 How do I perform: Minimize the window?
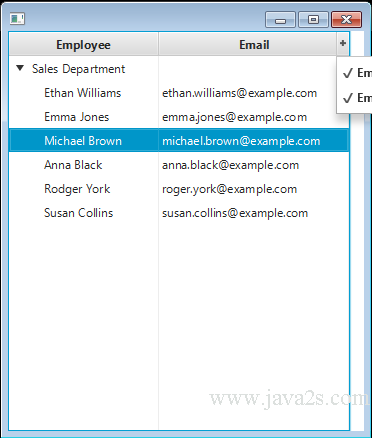click(280, 20)
